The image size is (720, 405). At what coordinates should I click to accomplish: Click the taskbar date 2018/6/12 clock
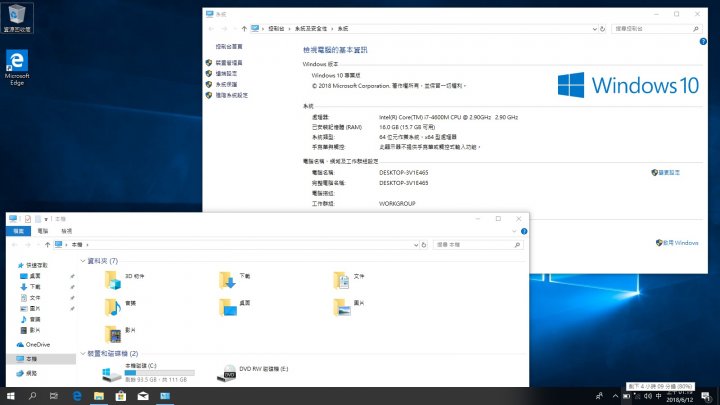tap(680, 399)
